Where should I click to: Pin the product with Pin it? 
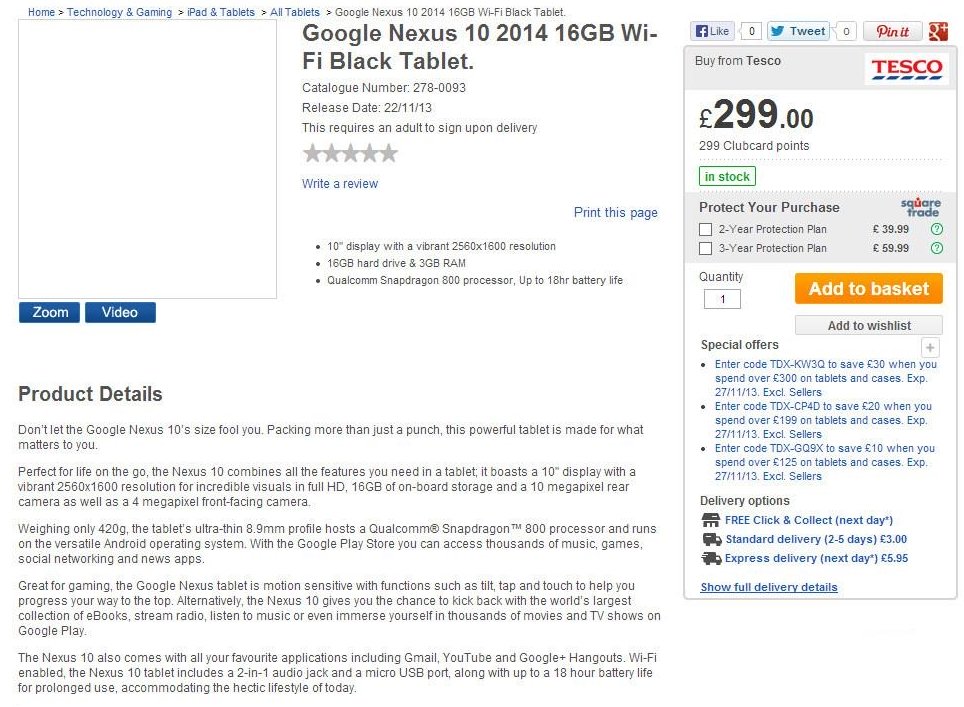(x=892, y=31)
